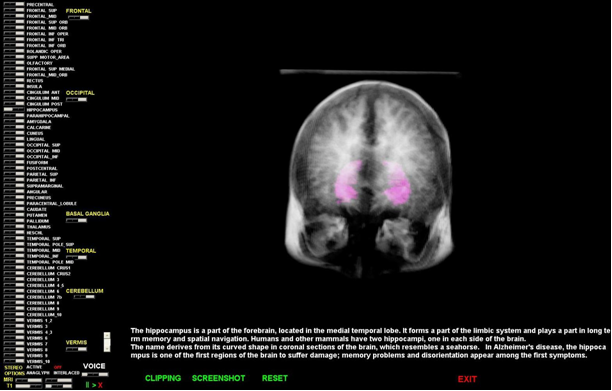Click the down arrow beside the VERMIS label

[107, 348]
